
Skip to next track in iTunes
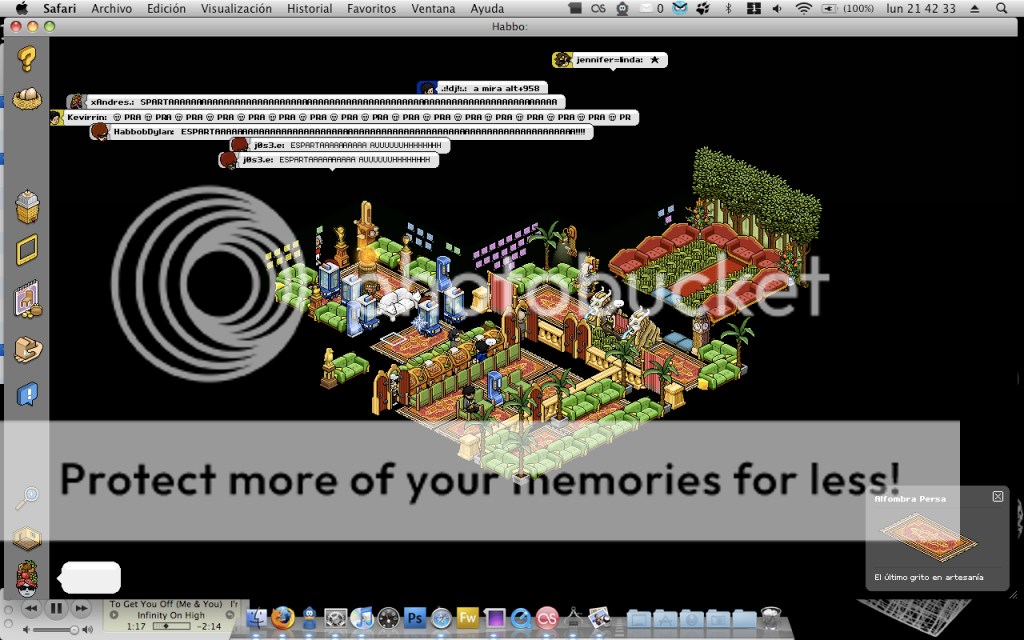tap(82, 608)
